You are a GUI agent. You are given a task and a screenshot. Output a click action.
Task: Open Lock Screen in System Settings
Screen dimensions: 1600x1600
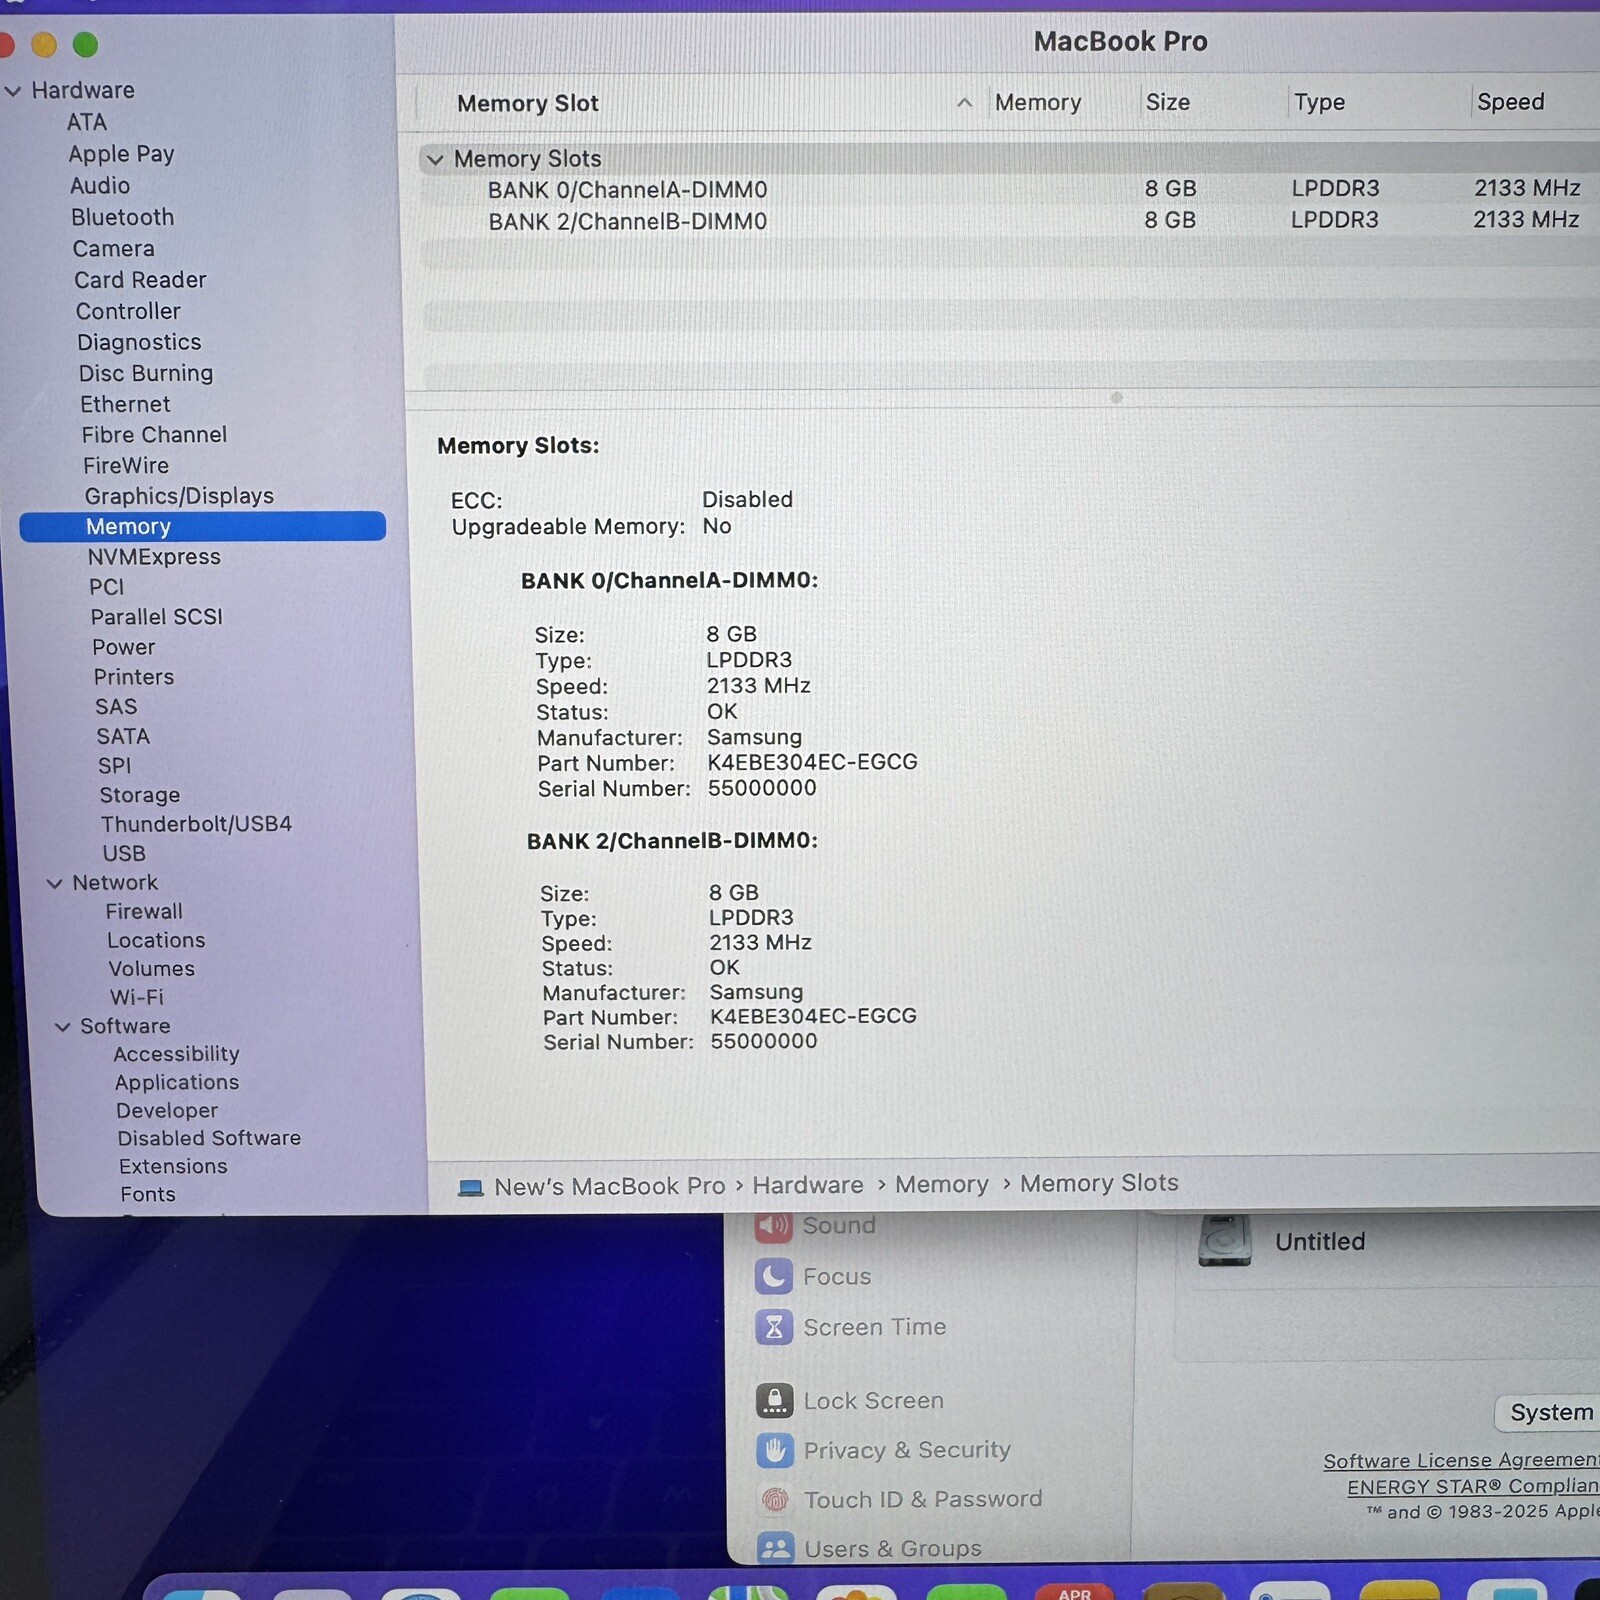tap(873, 1401)
